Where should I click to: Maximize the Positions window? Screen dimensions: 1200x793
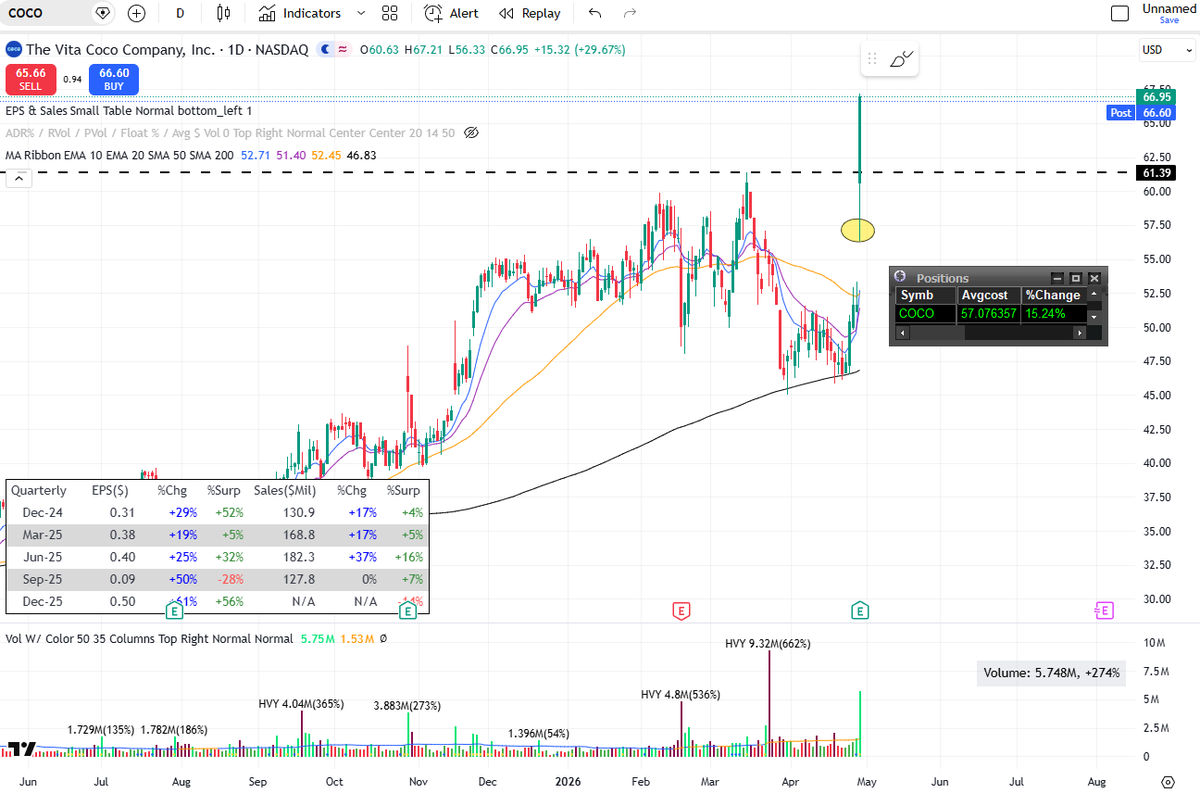point(1076,278)
